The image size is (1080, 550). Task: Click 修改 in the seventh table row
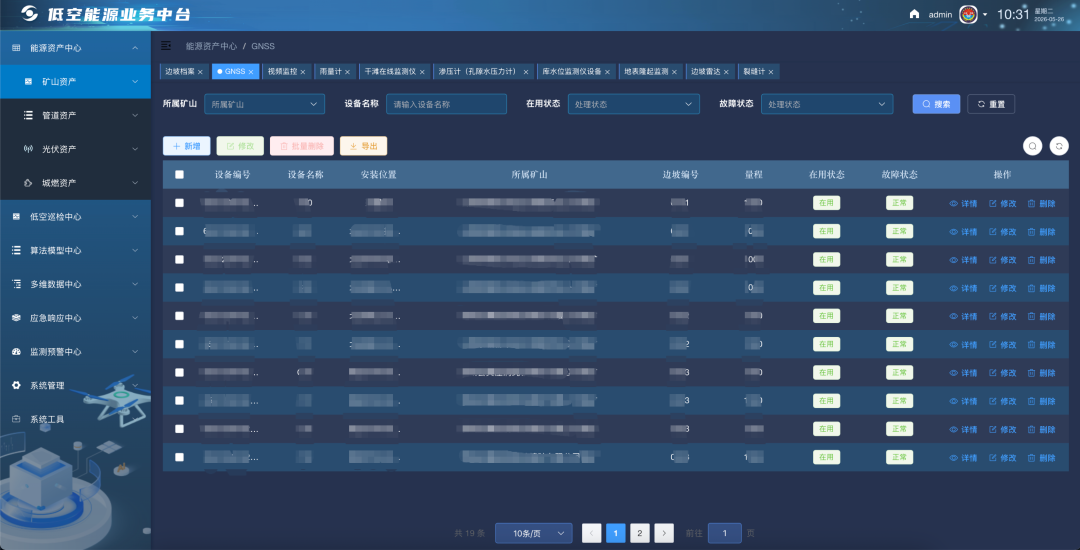point(1002,372)
